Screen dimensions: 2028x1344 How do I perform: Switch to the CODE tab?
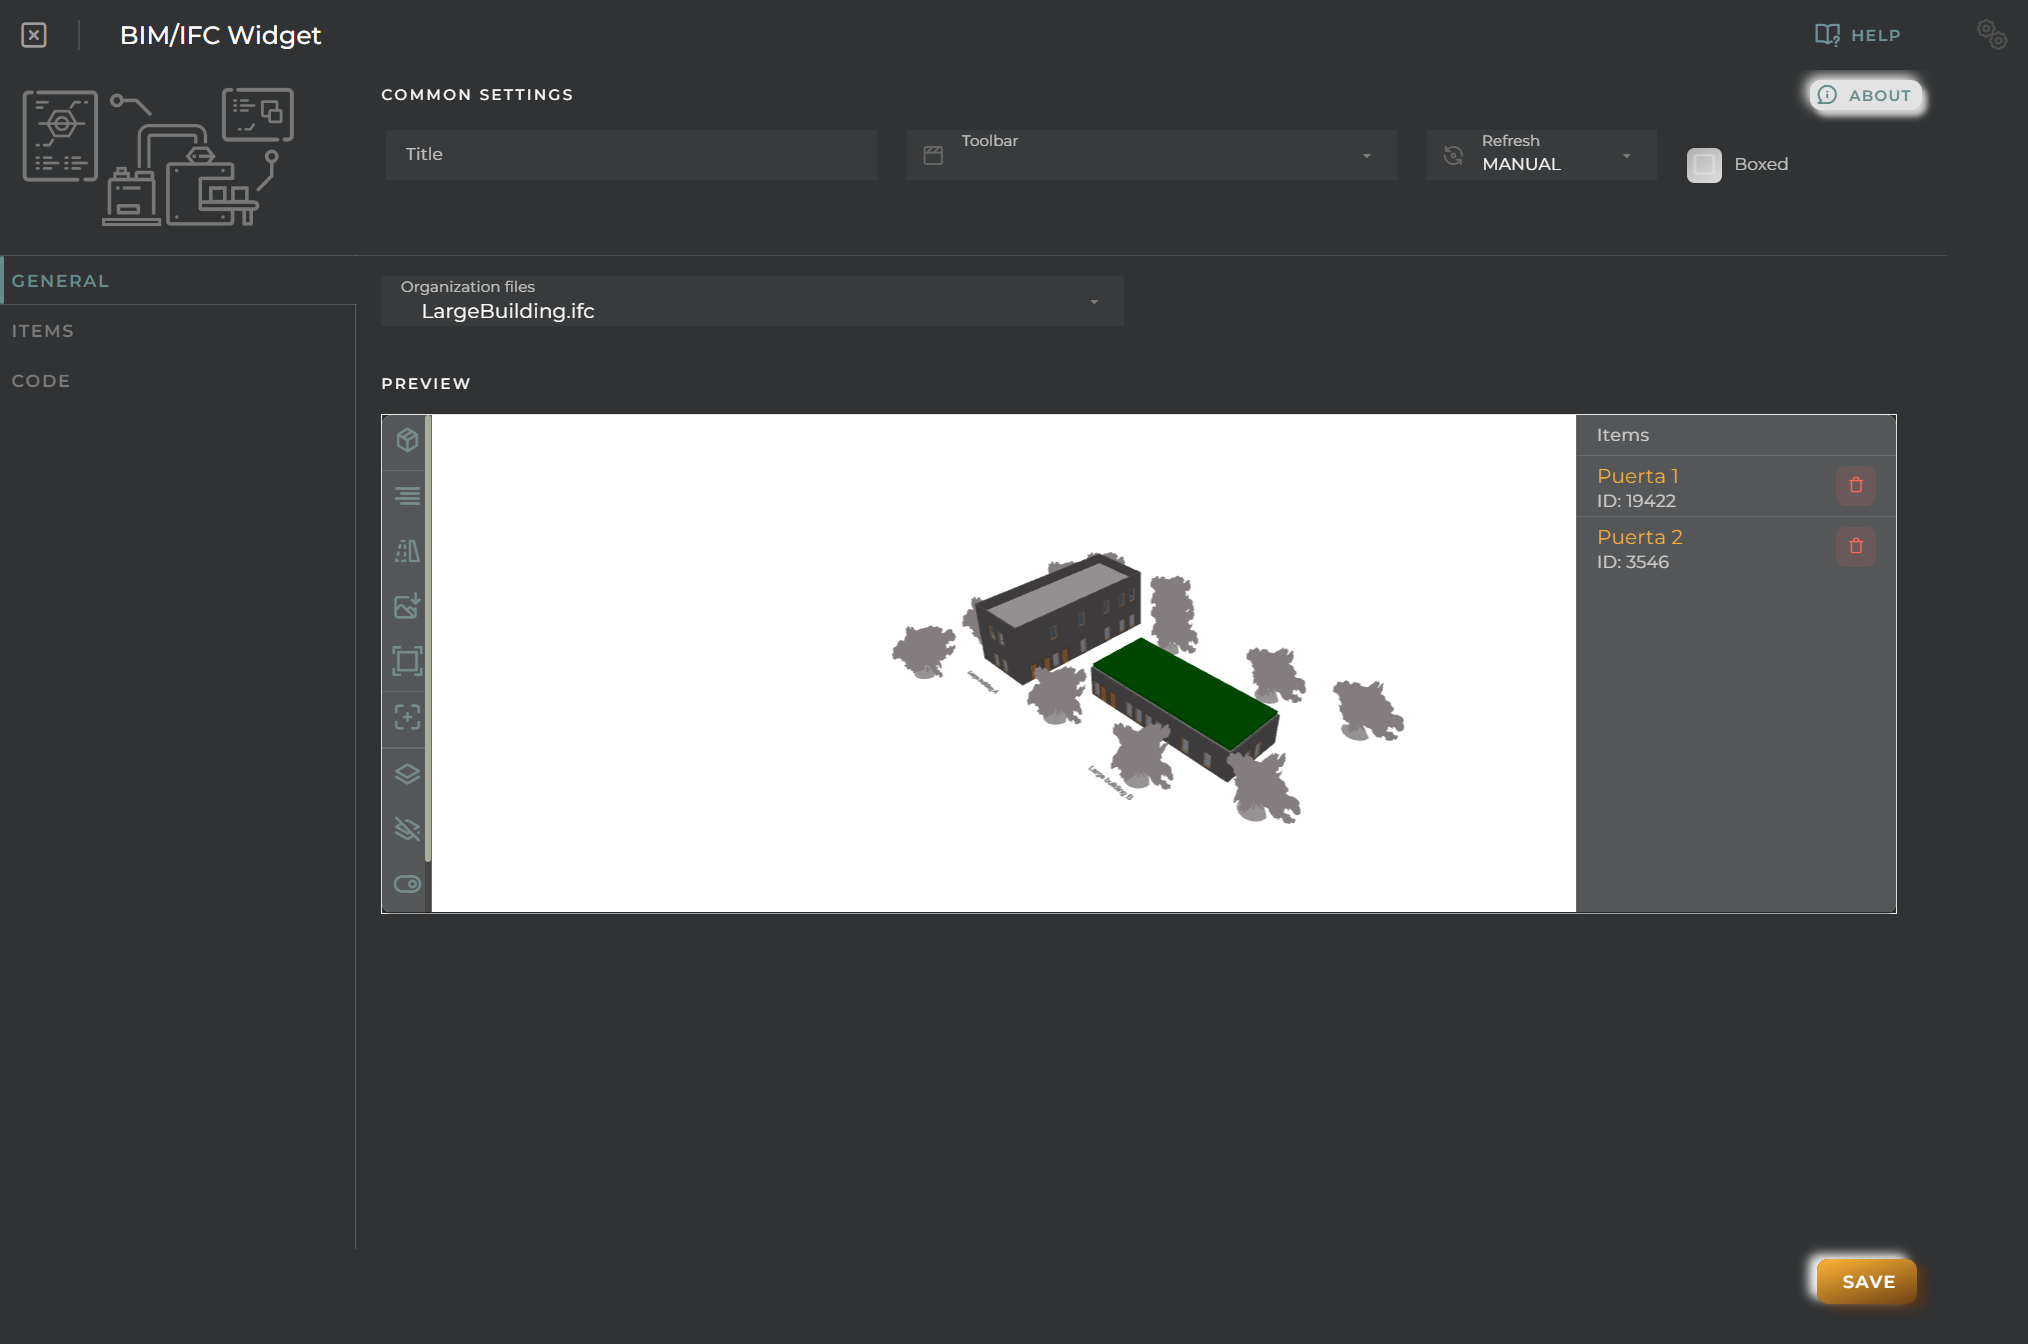(40, 380)
